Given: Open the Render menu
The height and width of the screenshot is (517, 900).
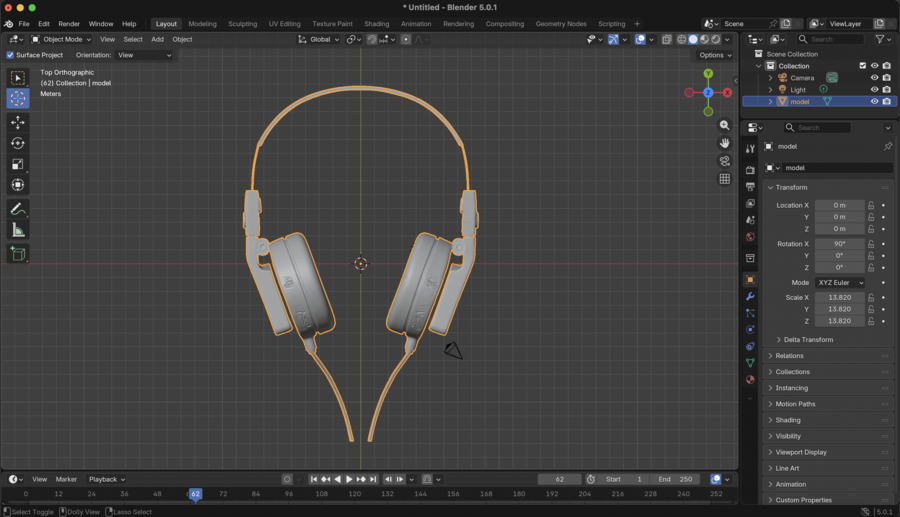Looking at the screenshot, I should (69, 24).
